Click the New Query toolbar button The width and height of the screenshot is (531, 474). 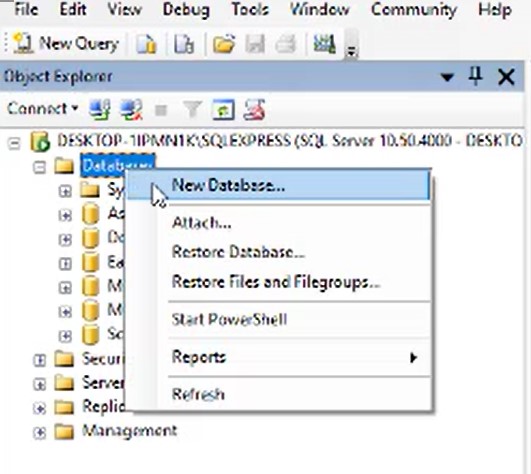tap(66, 43)
